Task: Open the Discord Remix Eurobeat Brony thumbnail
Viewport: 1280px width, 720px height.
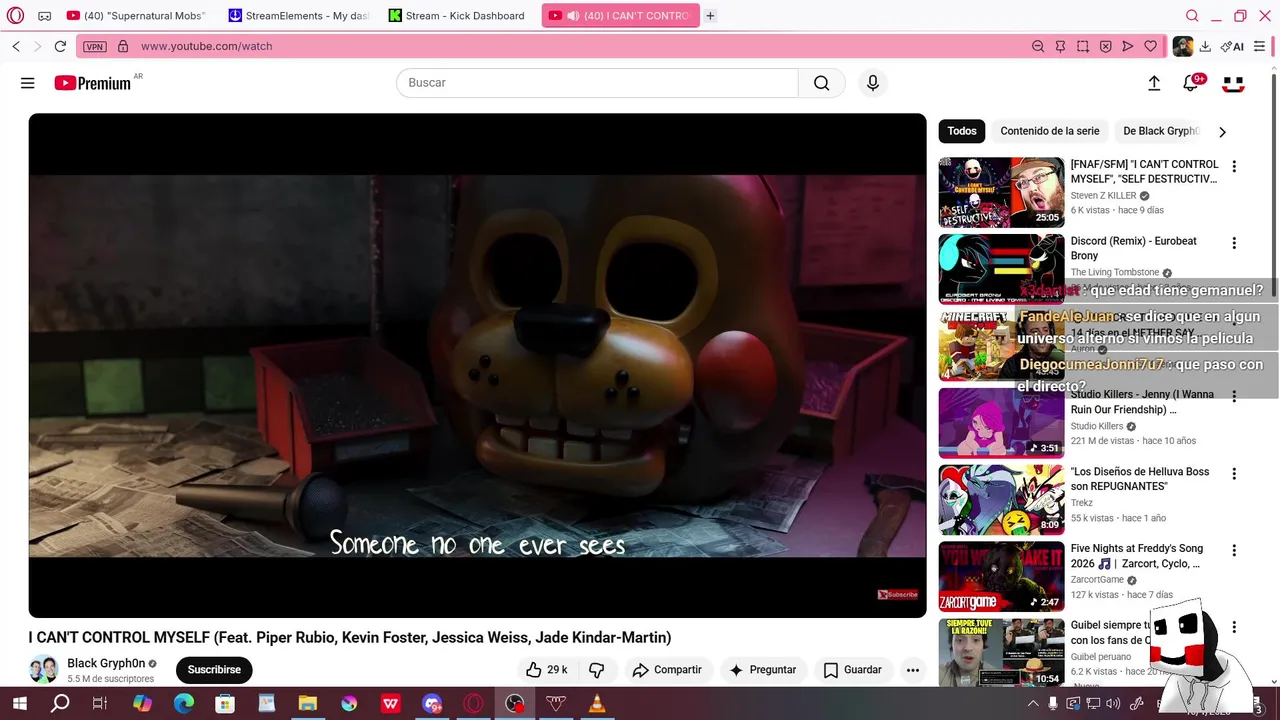Action: point(1001,269)
